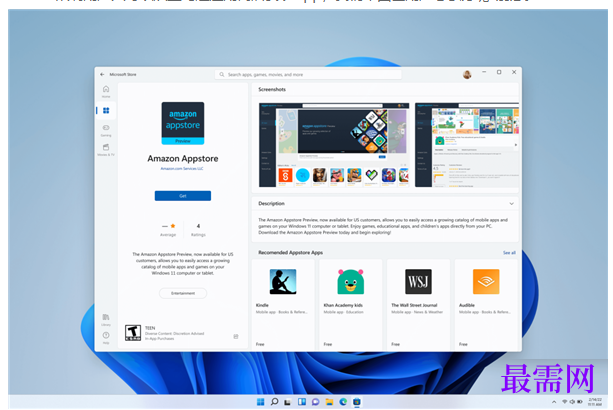Open the Windows Start menu

click(260, 402)
